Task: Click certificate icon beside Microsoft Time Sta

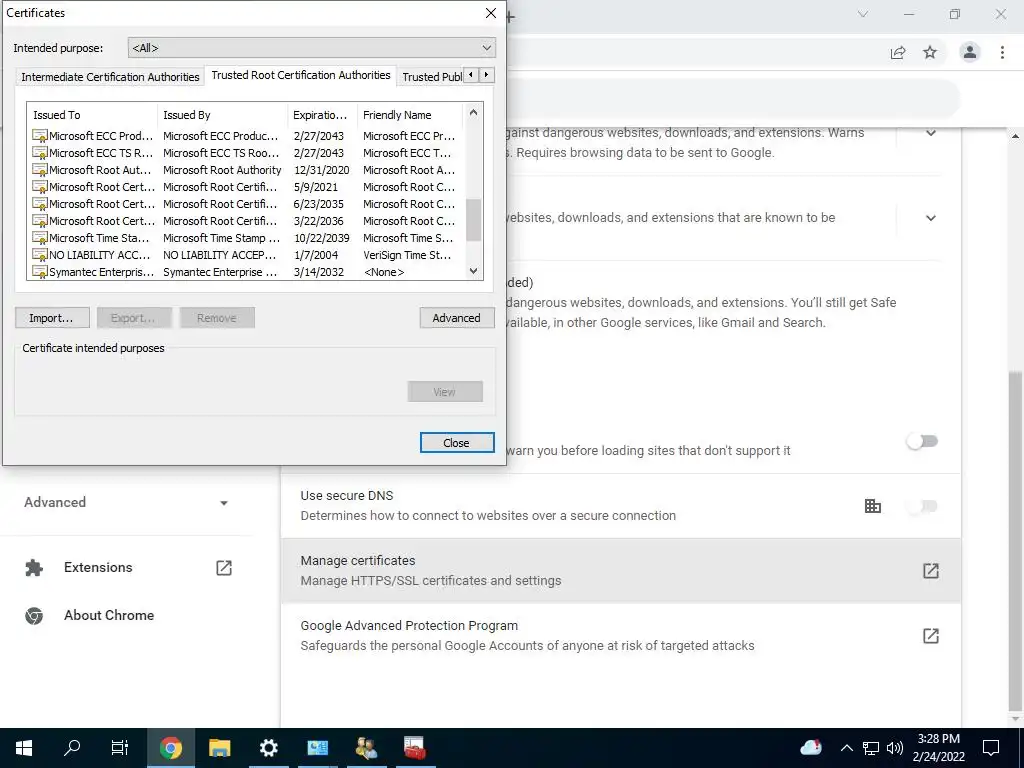Action: (39, 238)
